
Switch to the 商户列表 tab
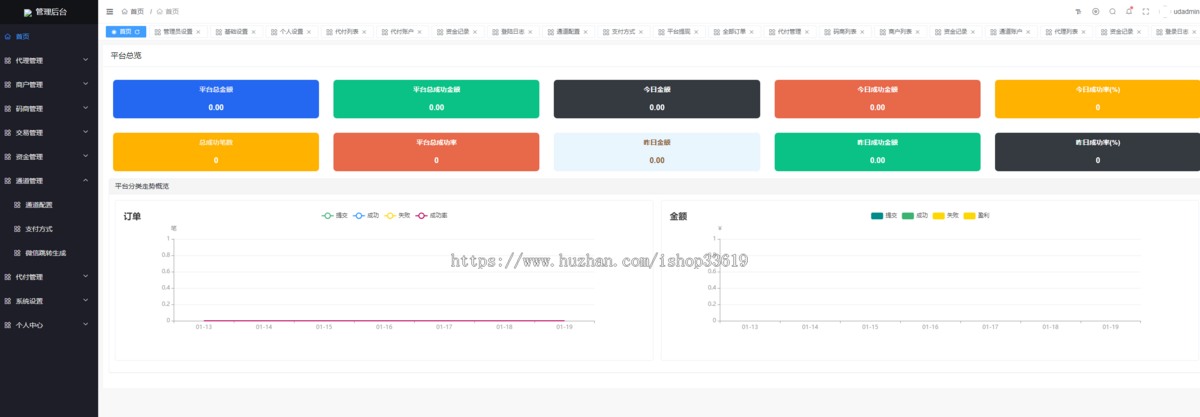click(x=900, y=32)
